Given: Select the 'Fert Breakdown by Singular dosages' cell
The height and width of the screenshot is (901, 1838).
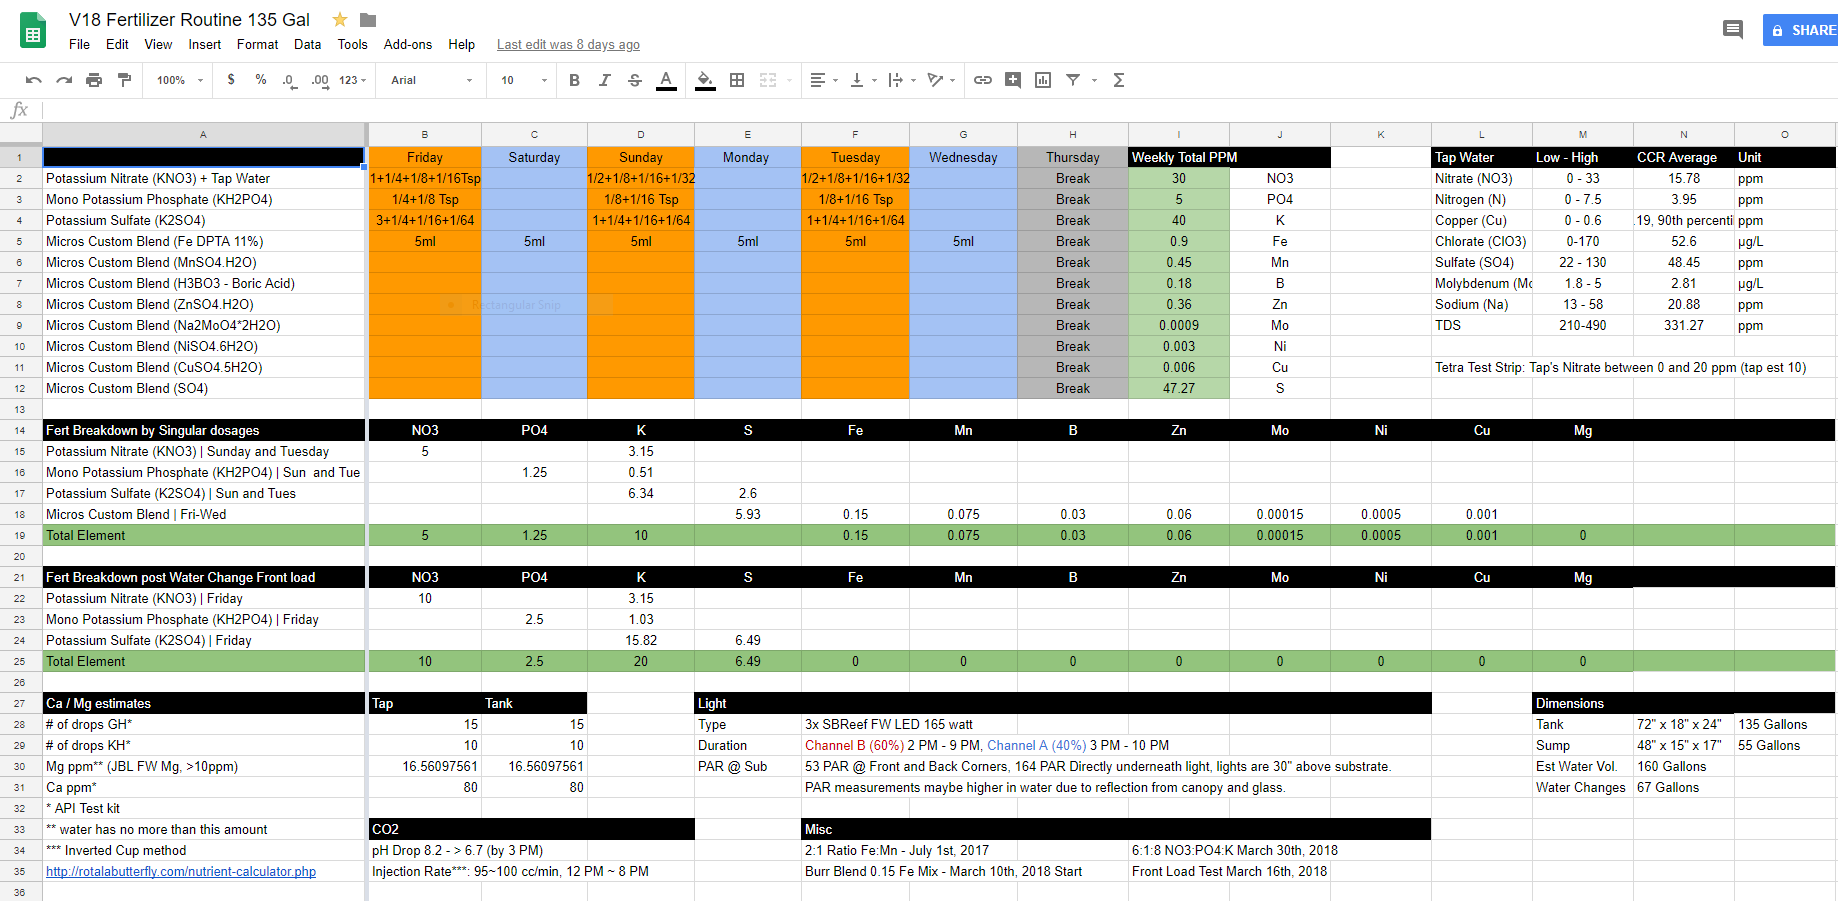Looking at the screenshot, I should coord(204,431).
